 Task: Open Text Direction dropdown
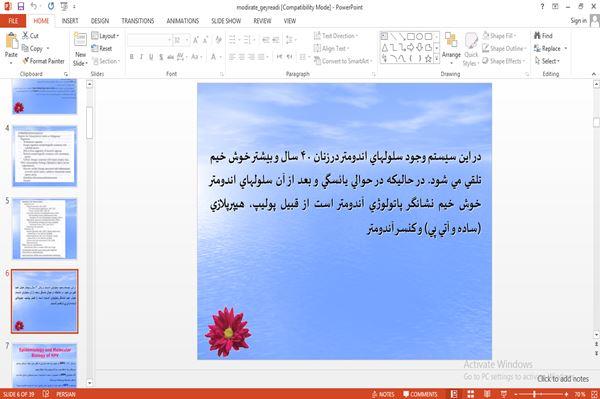pyautogui.click(x=336, y=36)
